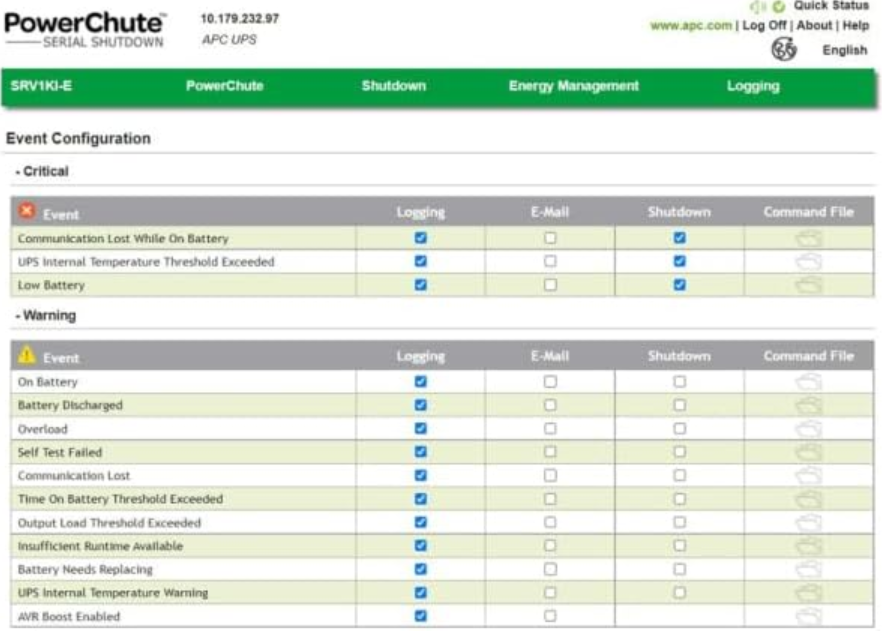Click the Output Load Threshold Exceeded event name
882x633 pixels.
click(109, 523)
